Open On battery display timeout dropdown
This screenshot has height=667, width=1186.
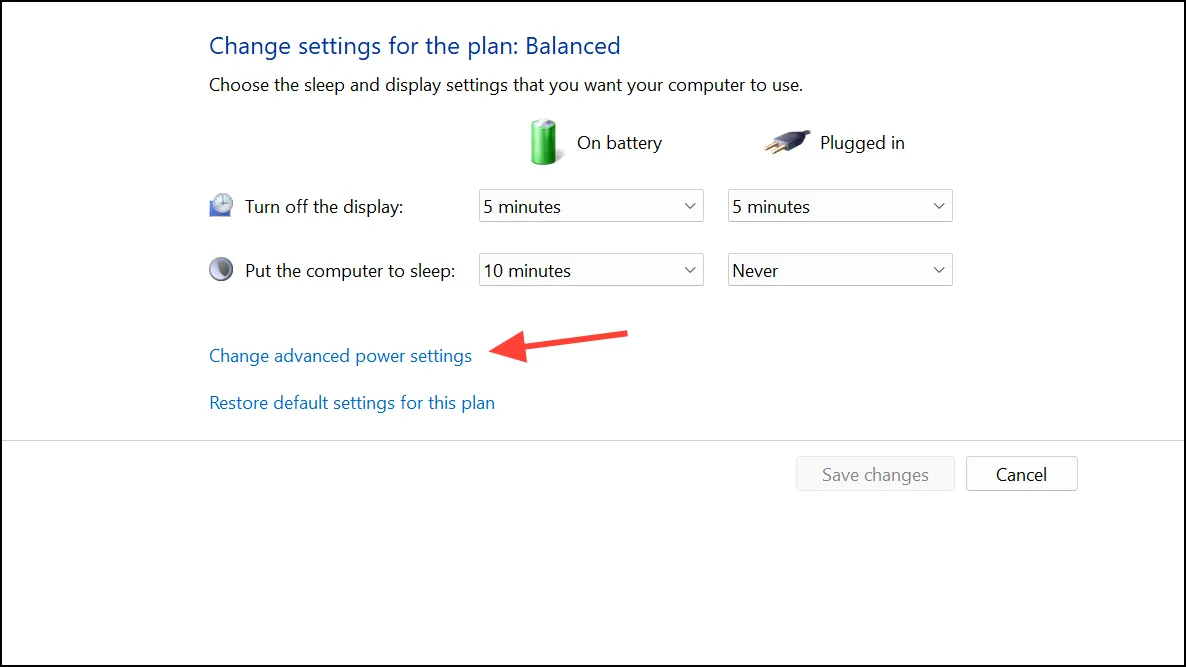[591, 206]
